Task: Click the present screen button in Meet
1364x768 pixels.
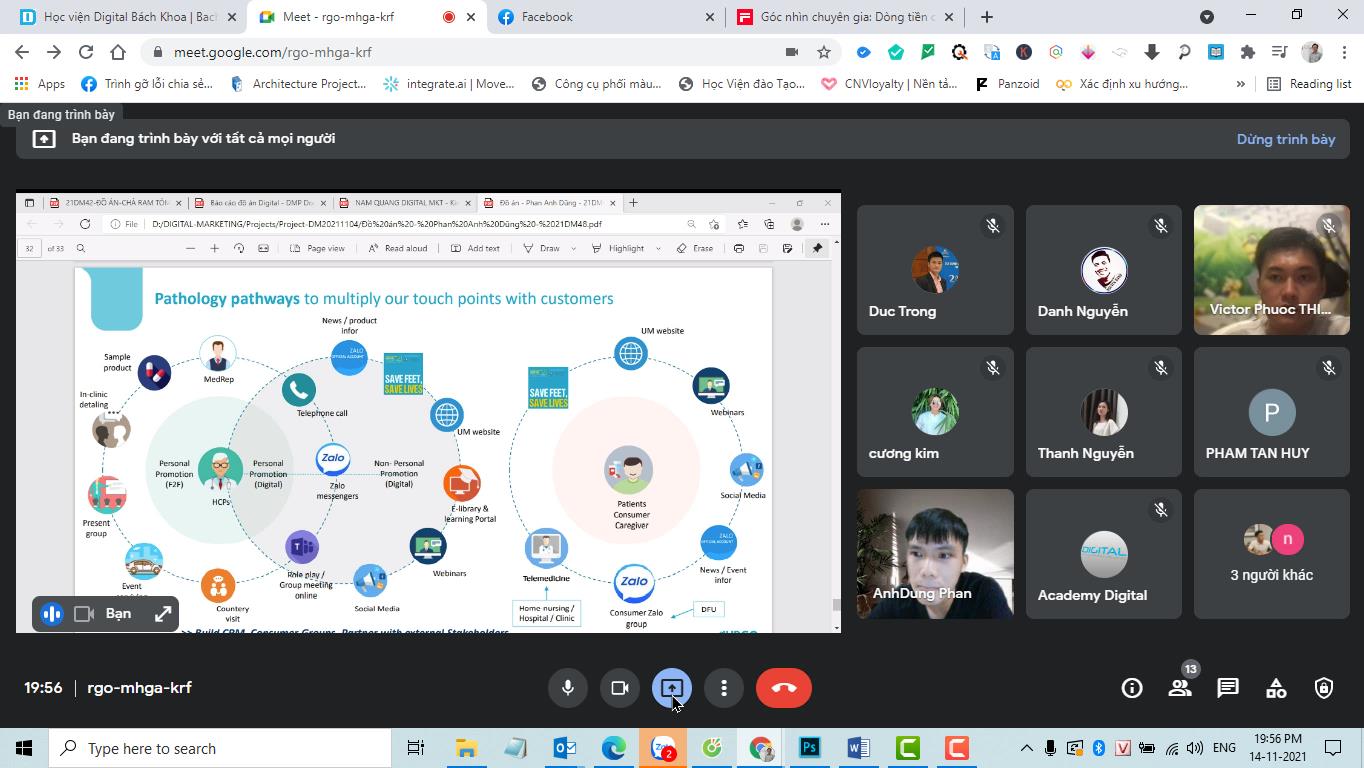Action: click(672, 688)
